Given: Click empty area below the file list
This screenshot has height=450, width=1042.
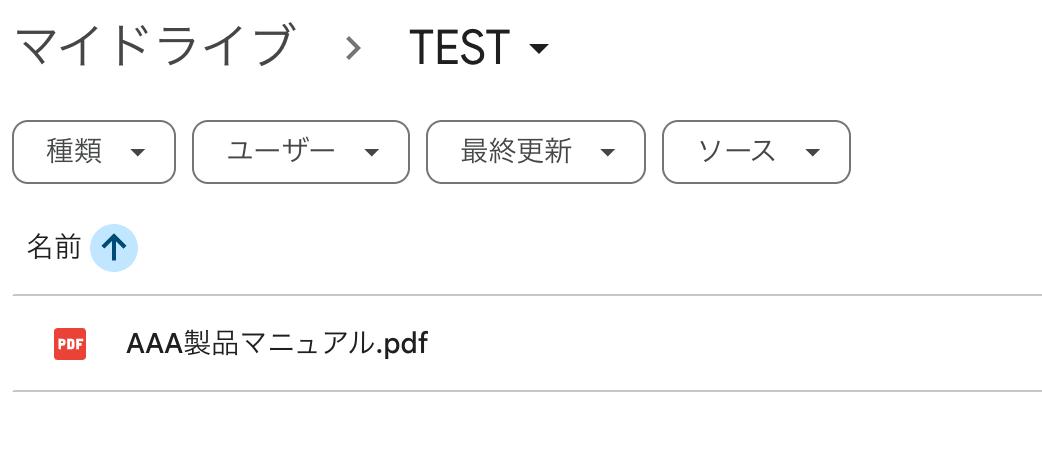Looking at the screenshot, I should pos(520,422).
